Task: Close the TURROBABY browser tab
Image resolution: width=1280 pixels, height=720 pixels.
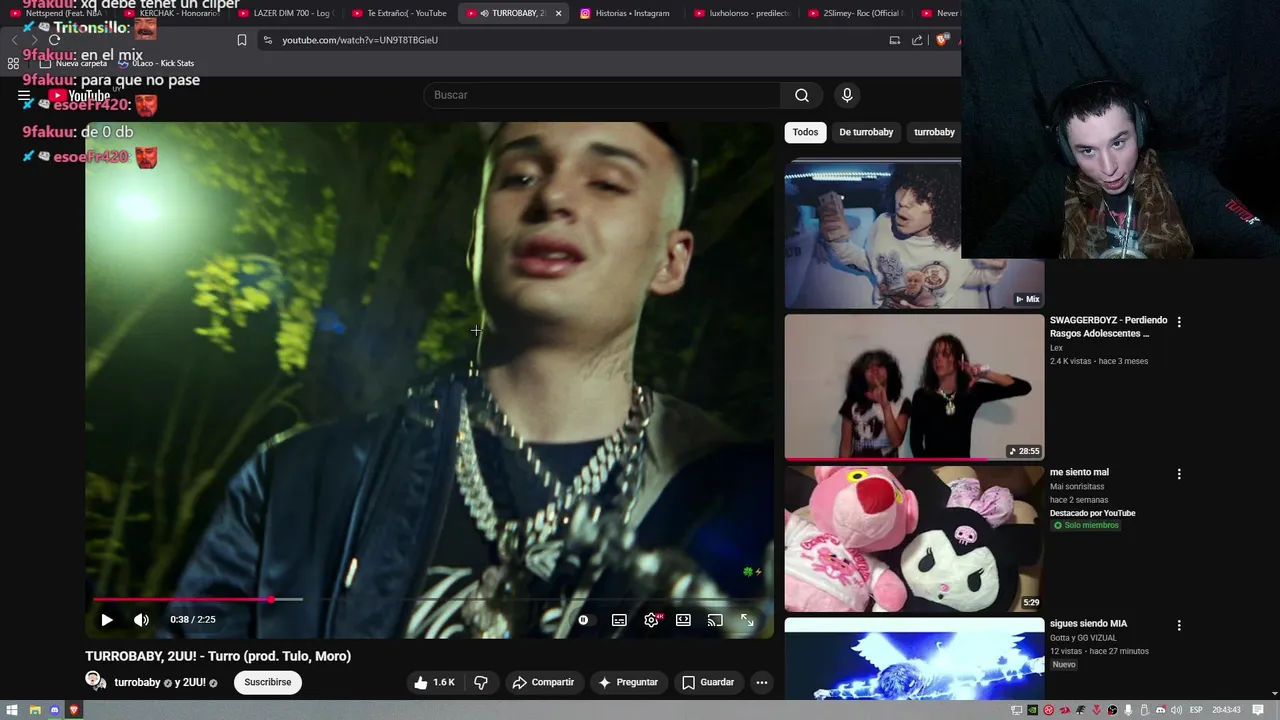Action: tap(559, 13)
